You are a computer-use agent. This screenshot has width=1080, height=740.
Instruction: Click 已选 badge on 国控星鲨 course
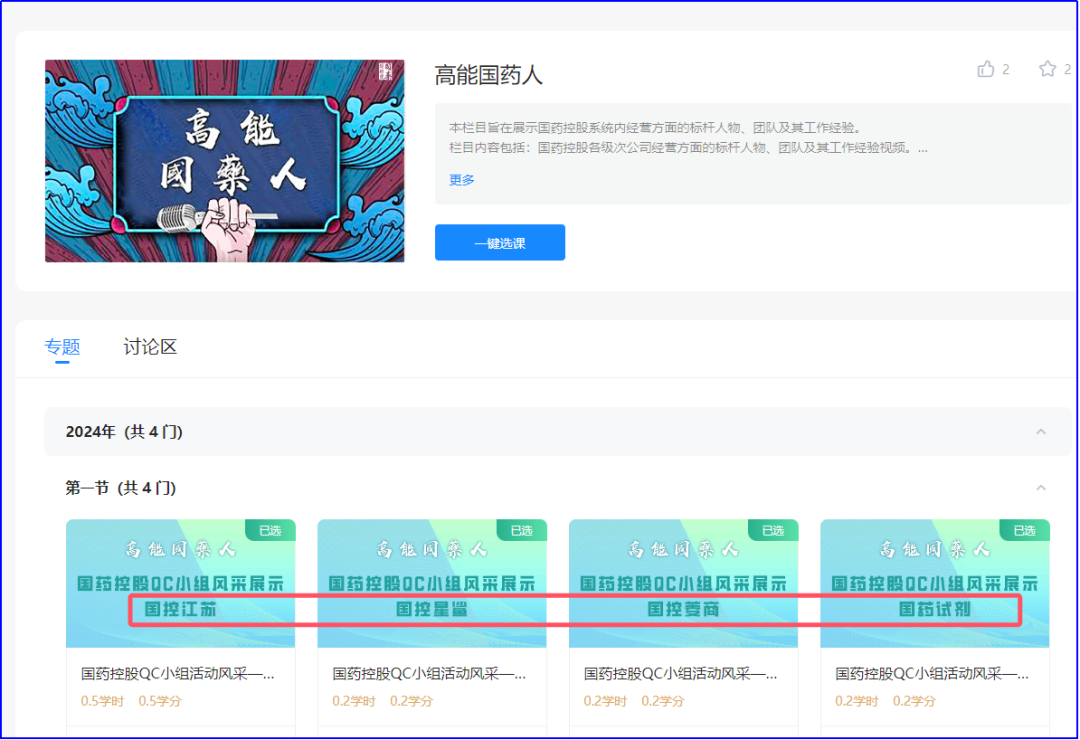(x=522, y=530)
